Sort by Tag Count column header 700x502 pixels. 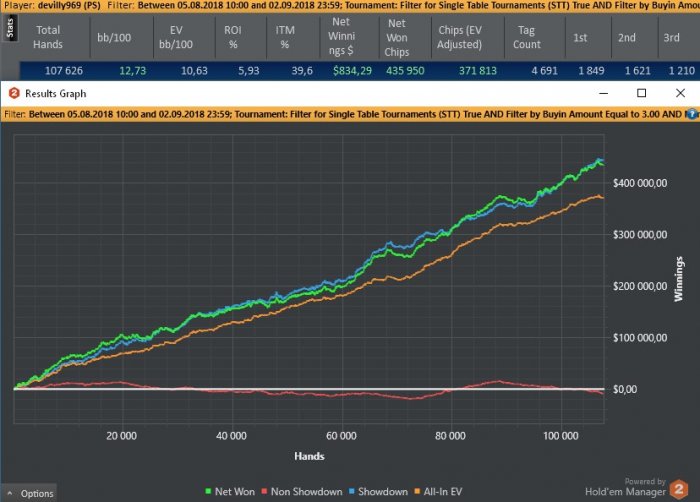pyautogui.click(x=527, y=37)
